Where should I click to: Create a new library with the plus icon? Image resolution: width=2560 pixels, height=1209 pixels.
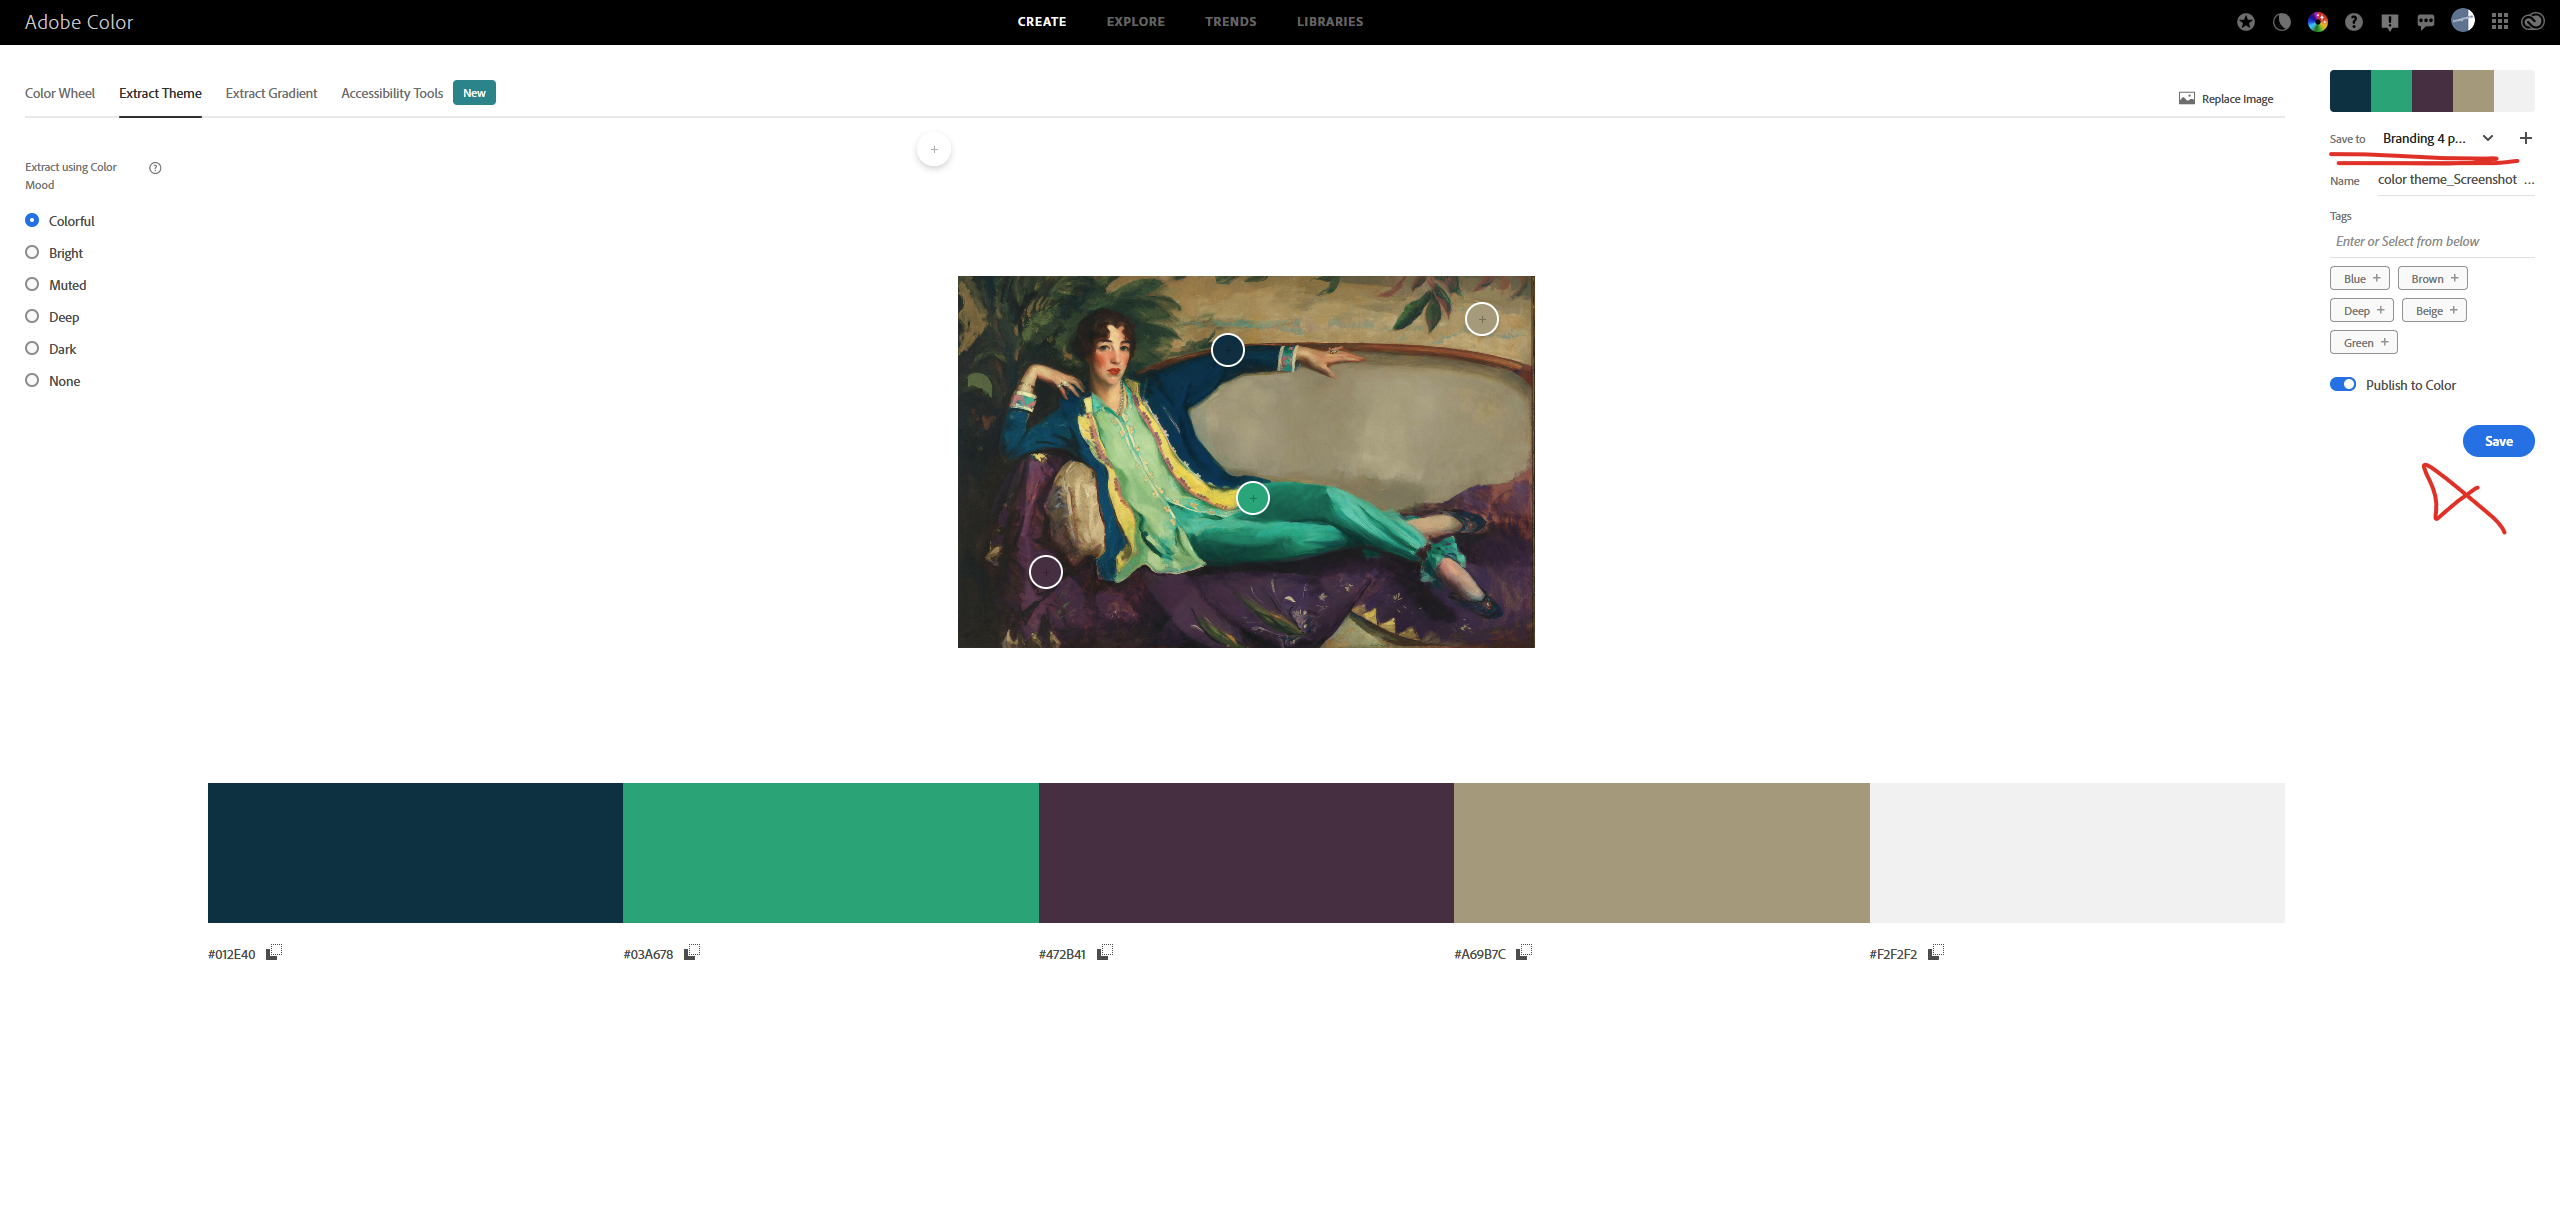coord(2526,138)
